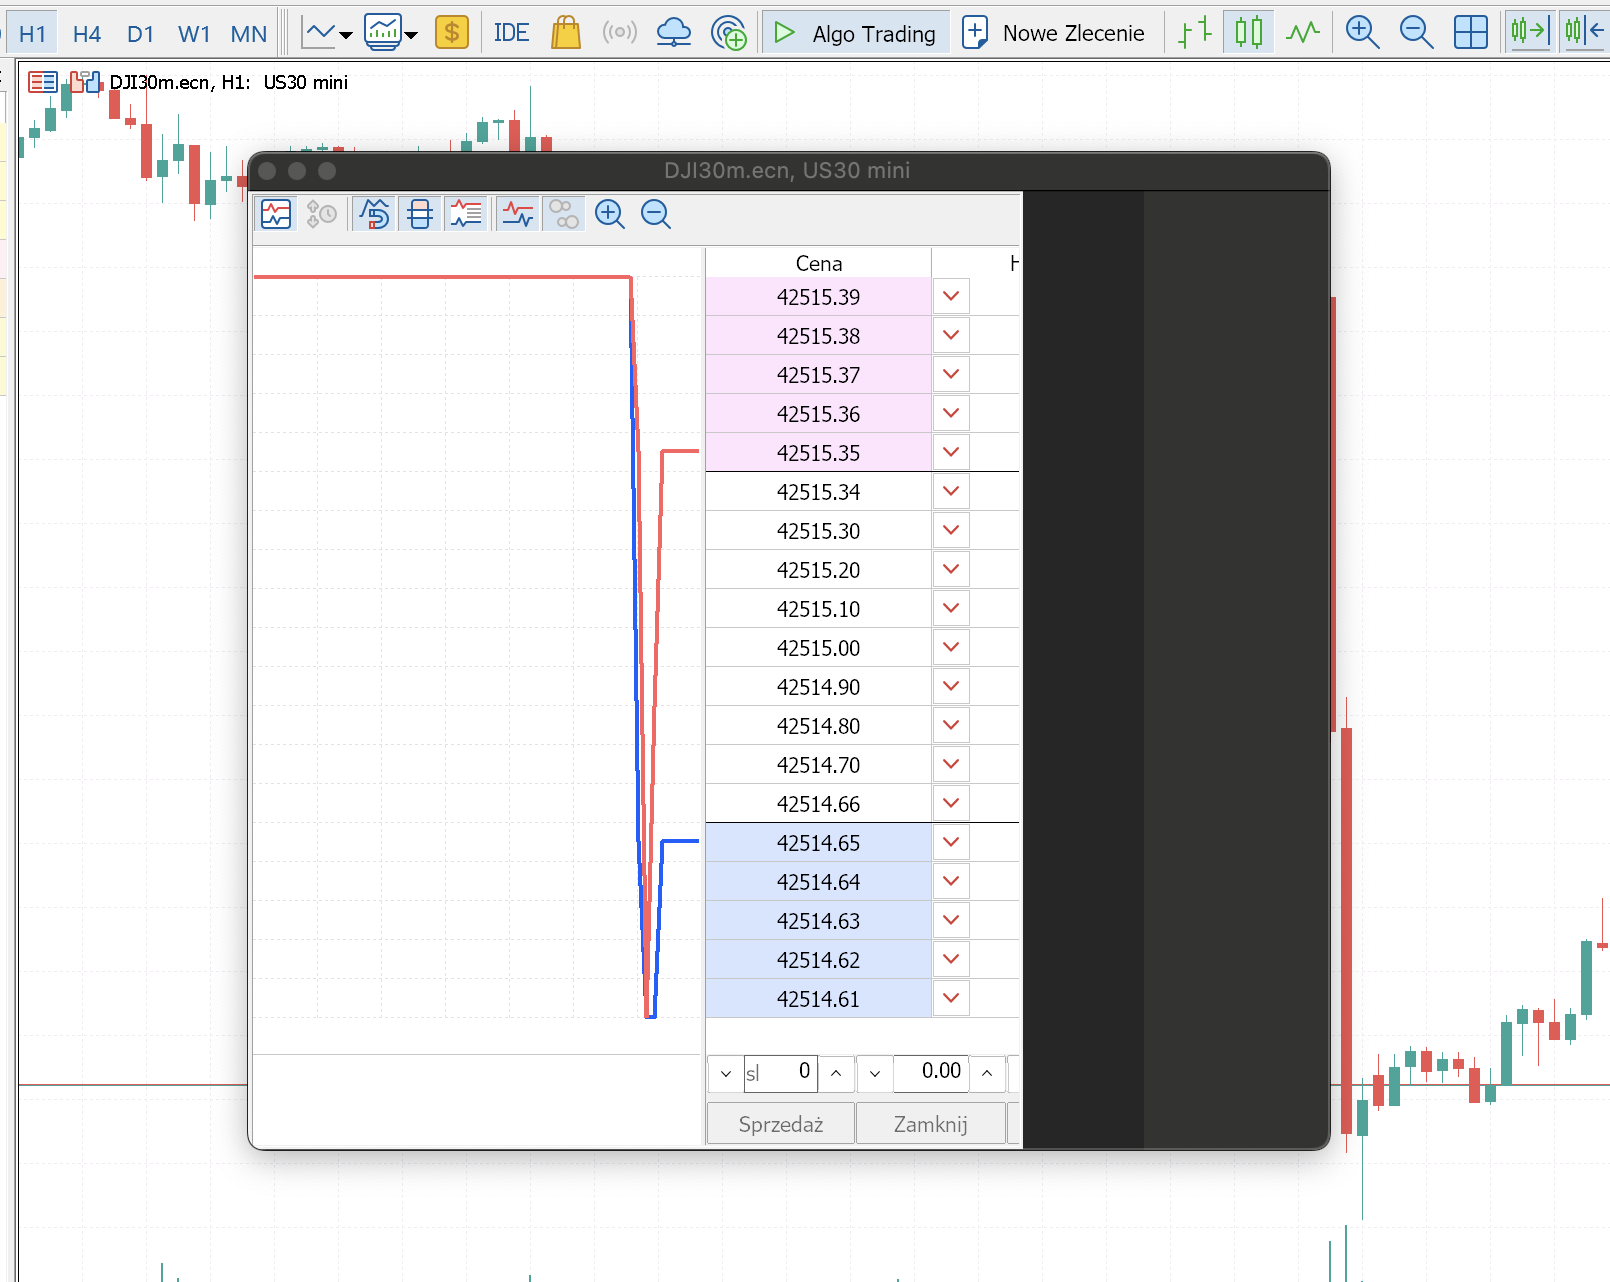Open the IDE MetaEditor
Viewport: 1610px width, 1282px height.
pos(511,33)
